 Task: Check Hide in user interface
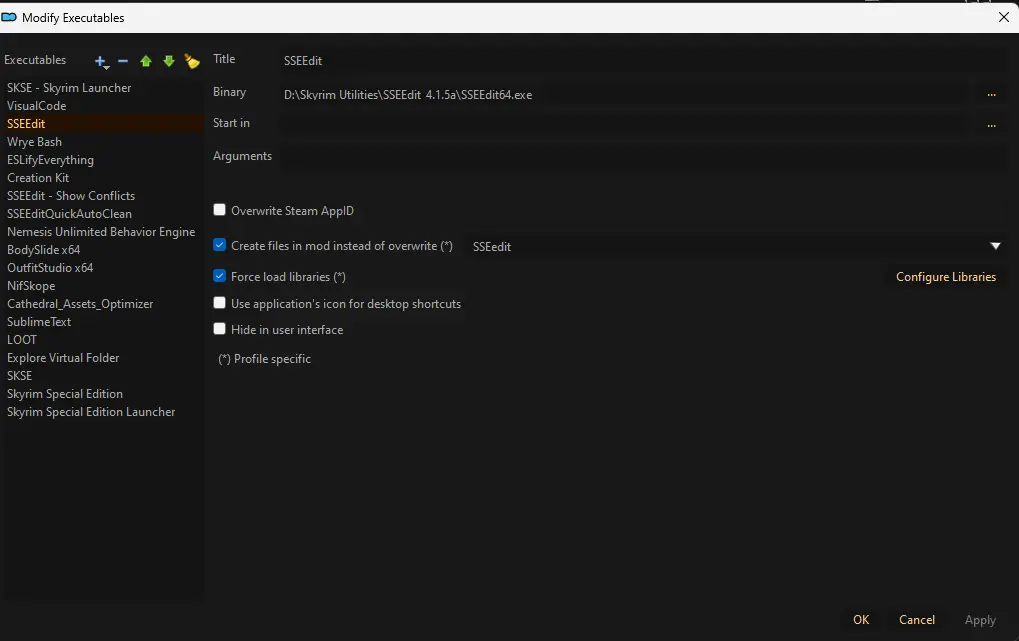[220, 329]
